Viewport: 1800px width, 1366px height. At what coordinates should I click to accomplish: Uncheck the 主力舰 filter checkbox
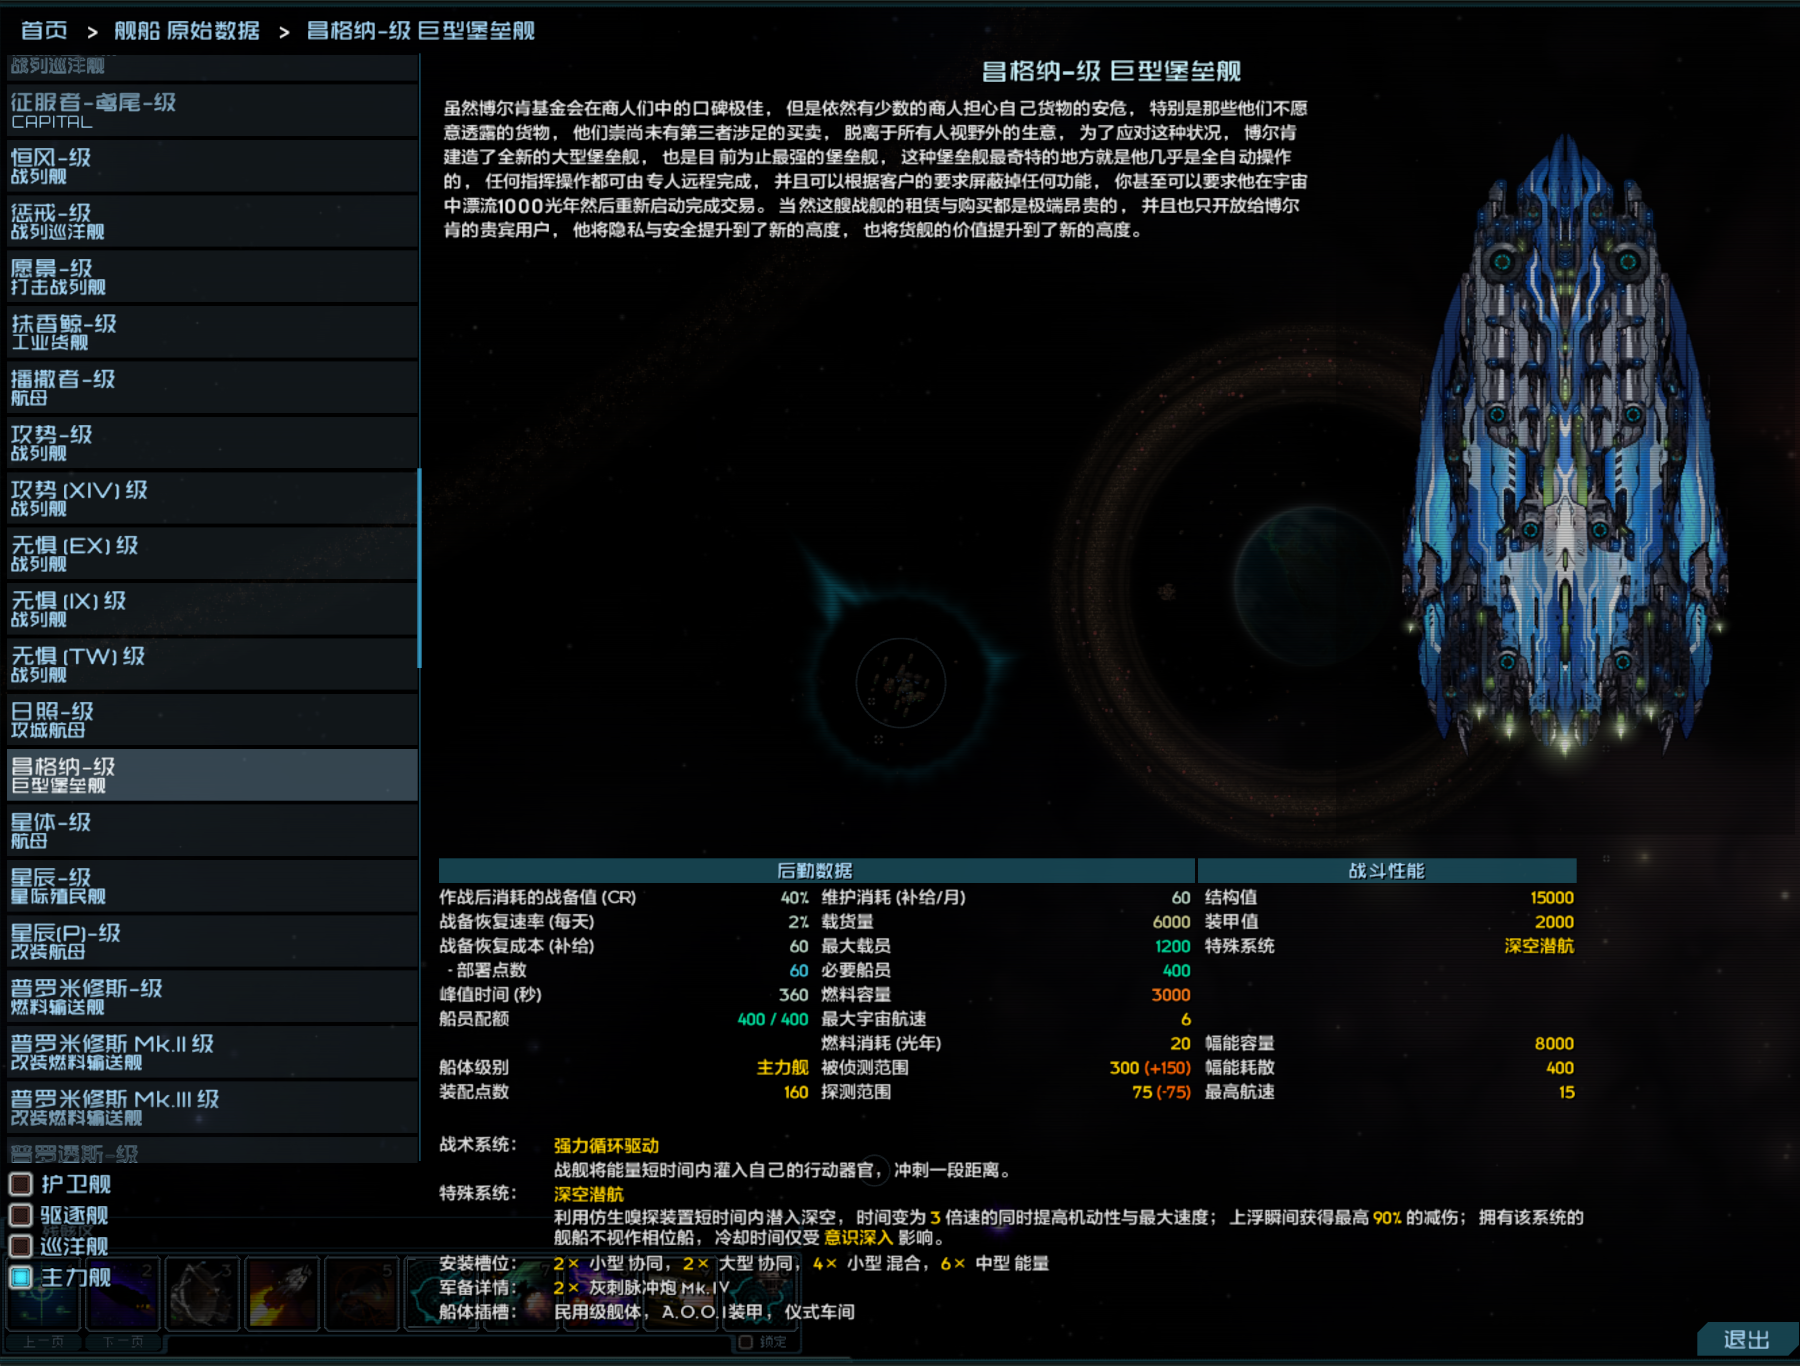(21, 1277)
